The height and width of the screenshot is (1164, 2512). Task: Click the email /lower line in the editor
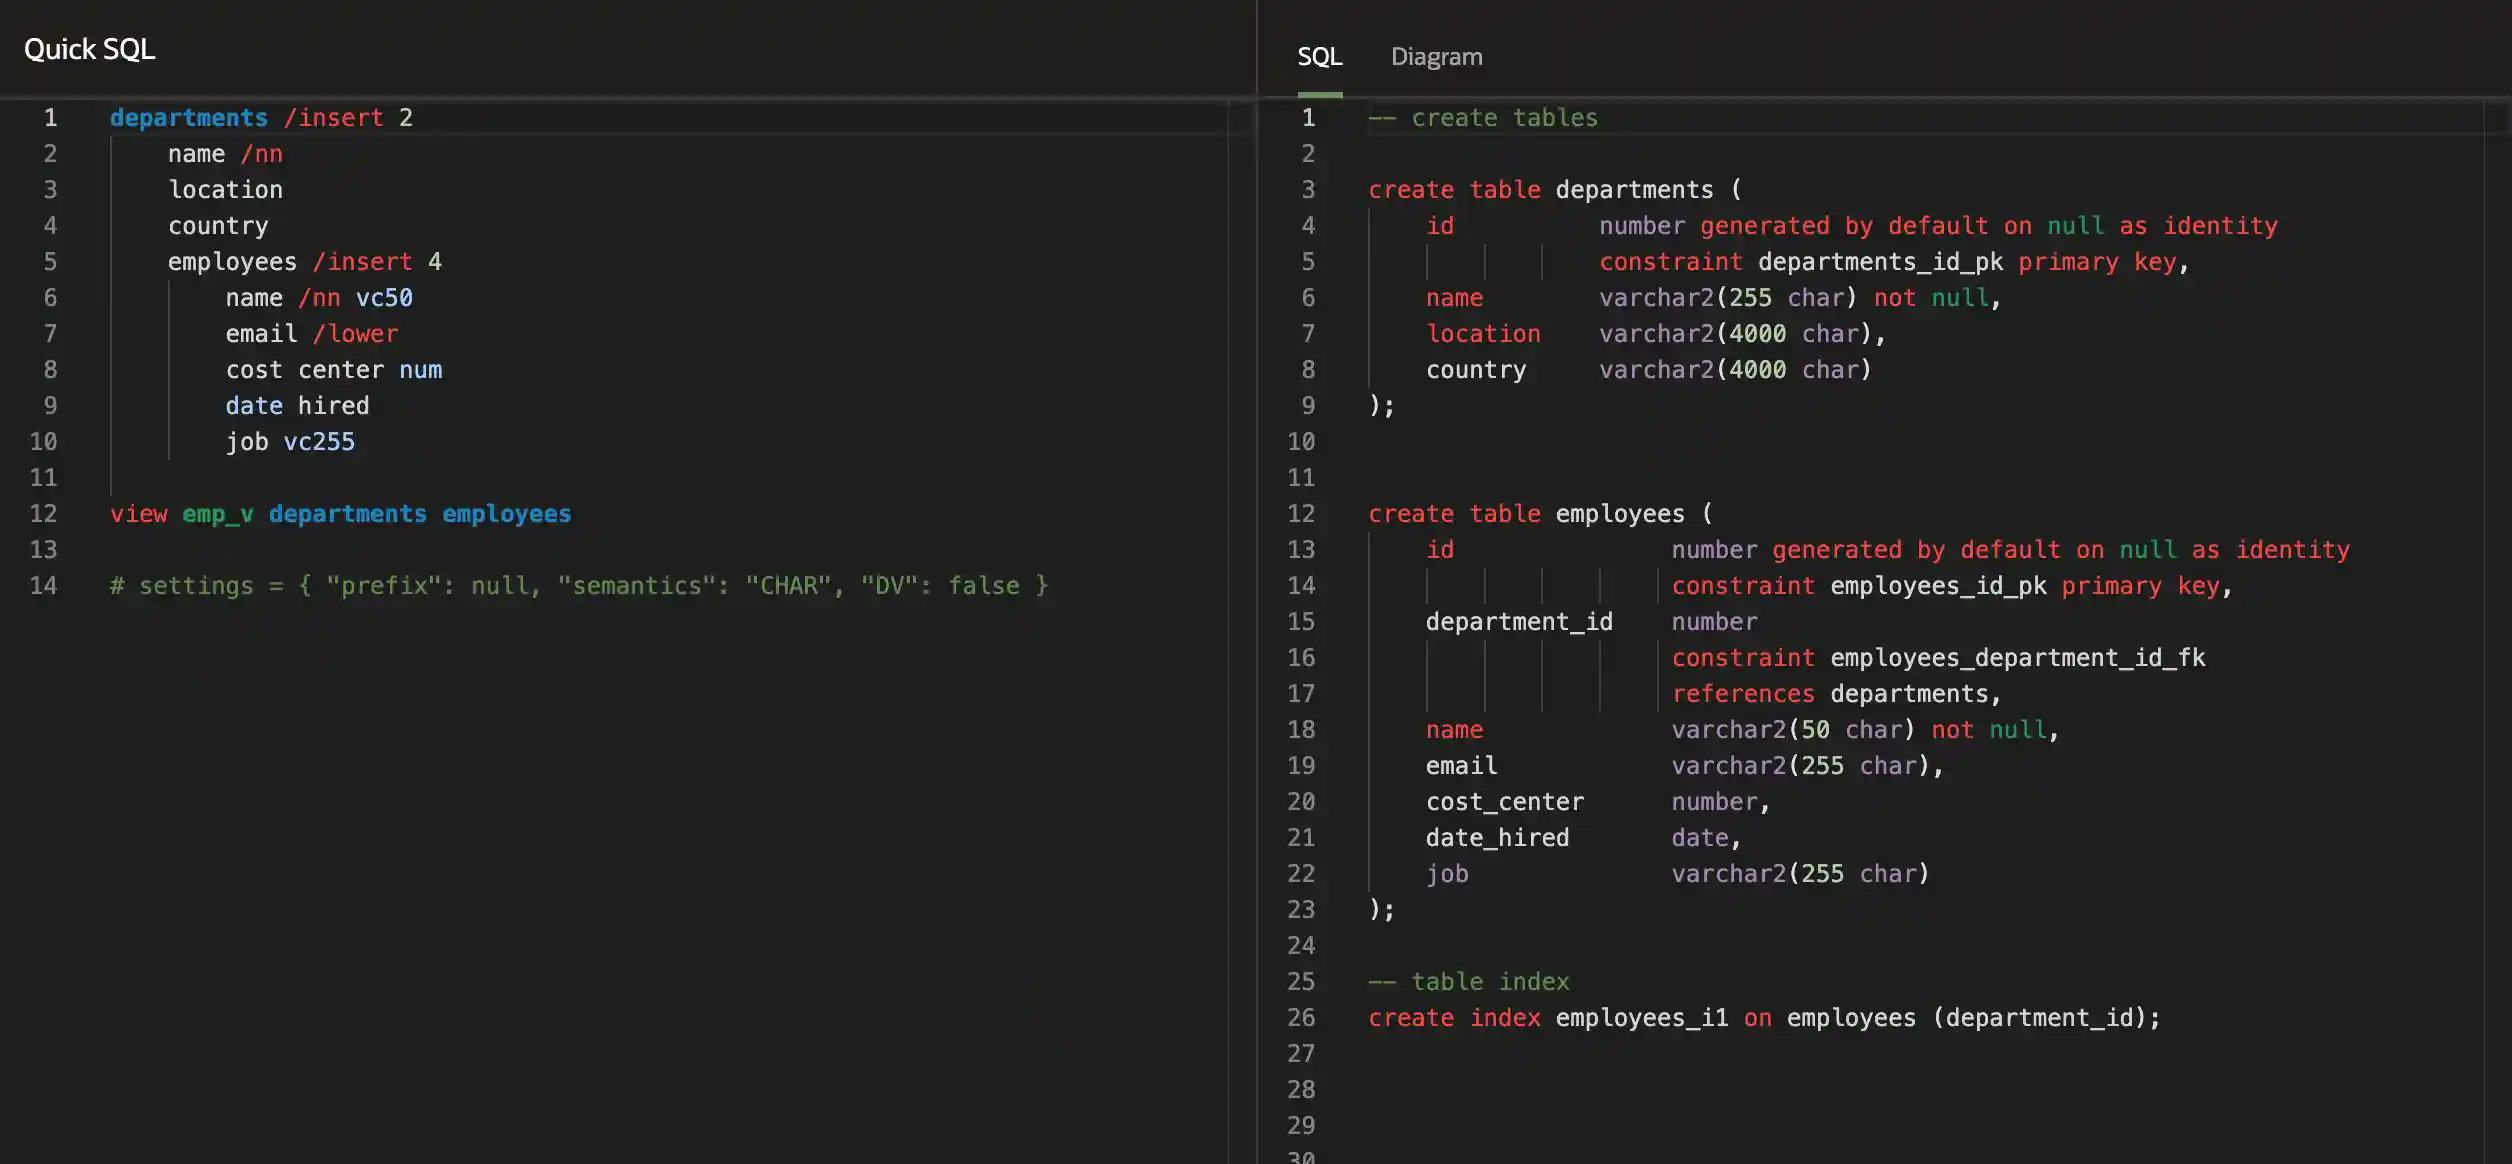pyautogui.click(x=312, y=333)
